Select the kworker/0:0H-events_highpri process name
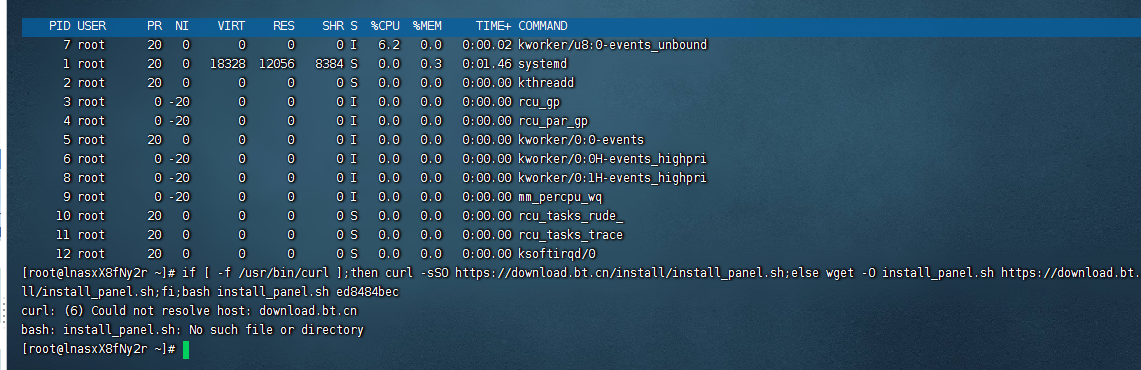This screenshot has width=1141, height=370. [612, 159]
